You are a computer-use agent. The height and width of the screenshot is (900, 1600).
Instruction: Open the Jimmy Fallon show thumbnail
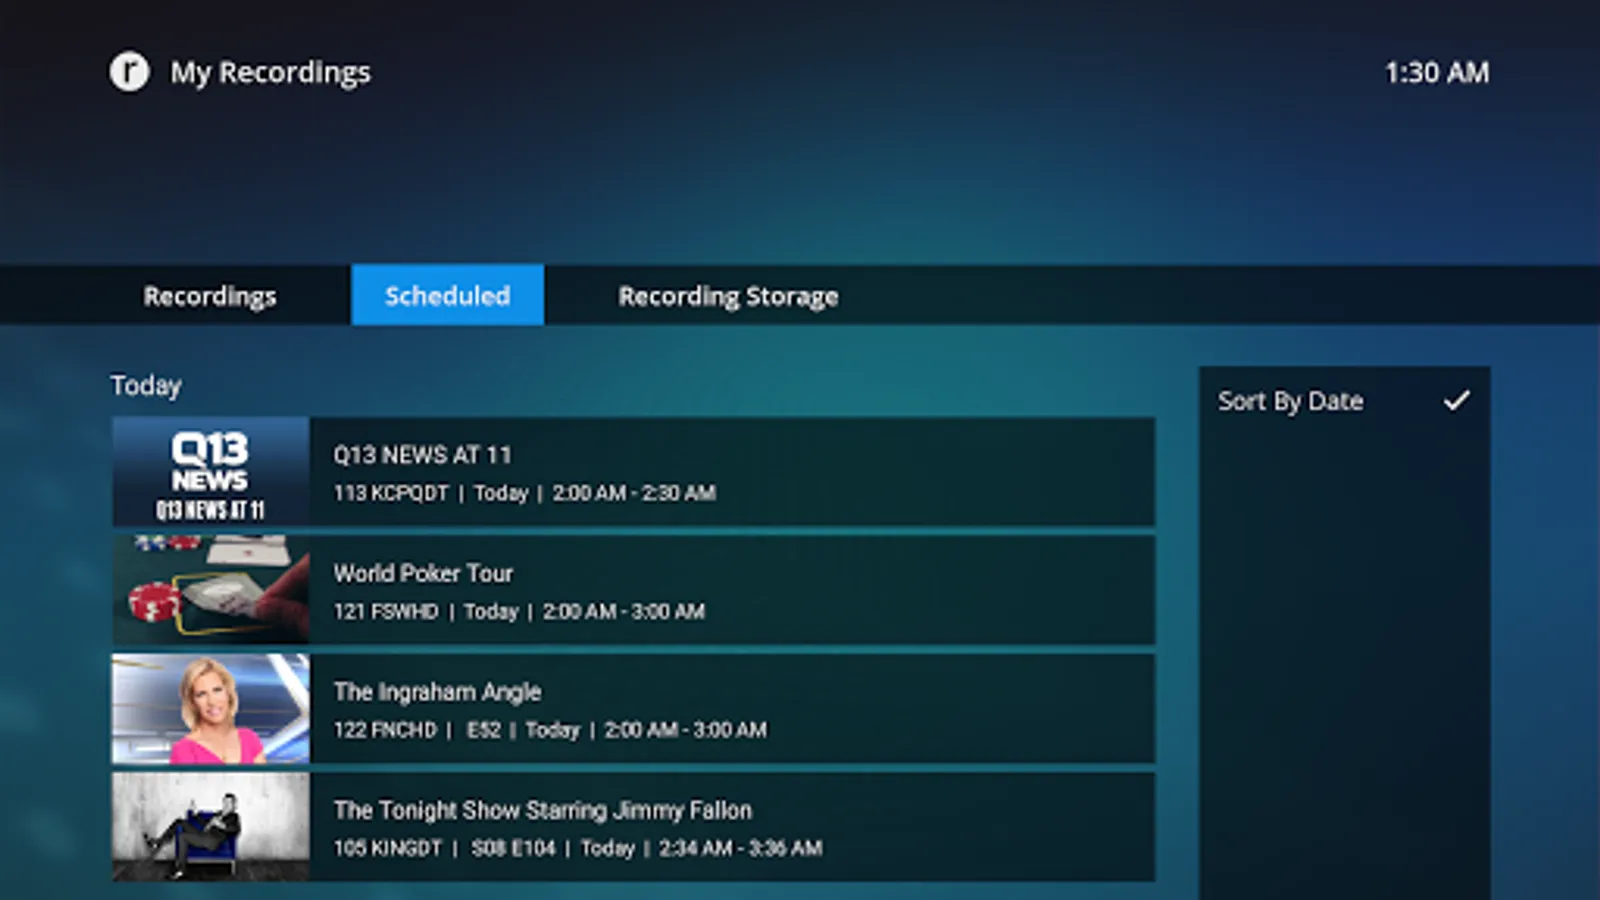pos(211,827)
